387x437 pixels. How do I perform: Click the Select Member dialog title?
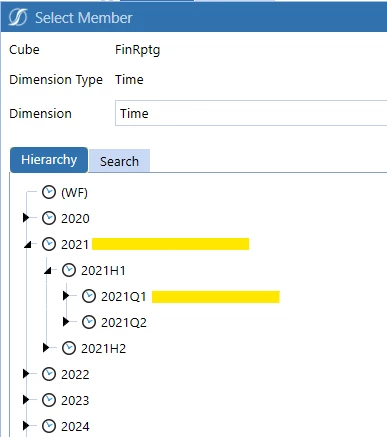coord(84,18)
